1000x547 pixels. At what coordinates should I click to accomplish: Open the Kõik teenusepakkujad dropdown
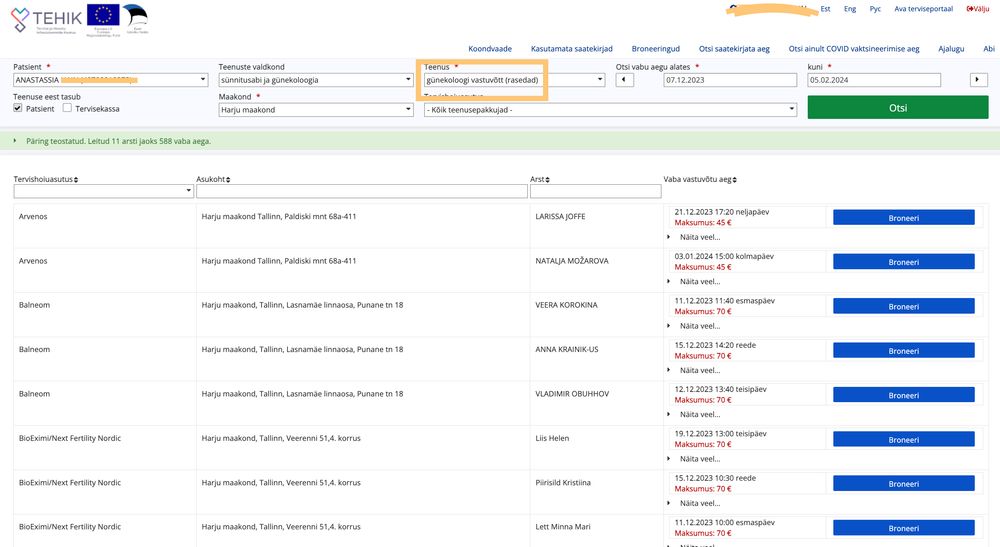coord(610,110)
